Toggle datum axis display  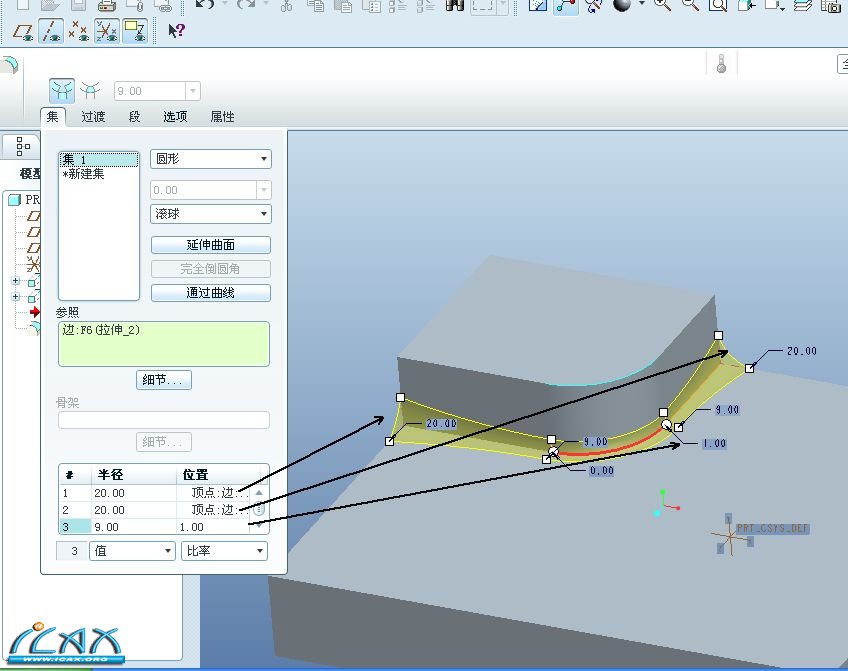[50, 31]
